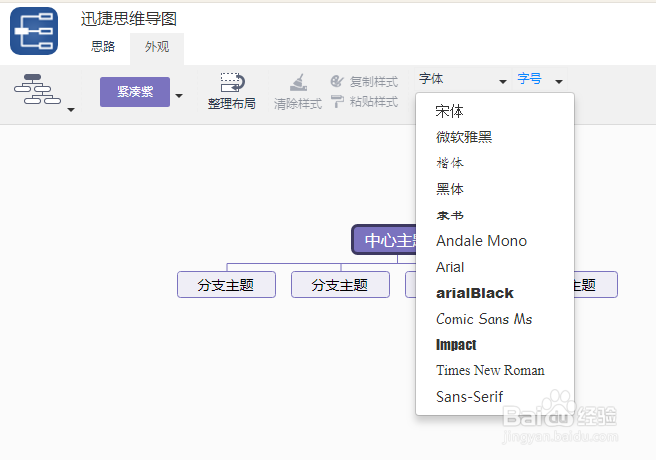The image size is (656, 460).
Task: Select Times New Roman font option
Action: tap(490, 370)
